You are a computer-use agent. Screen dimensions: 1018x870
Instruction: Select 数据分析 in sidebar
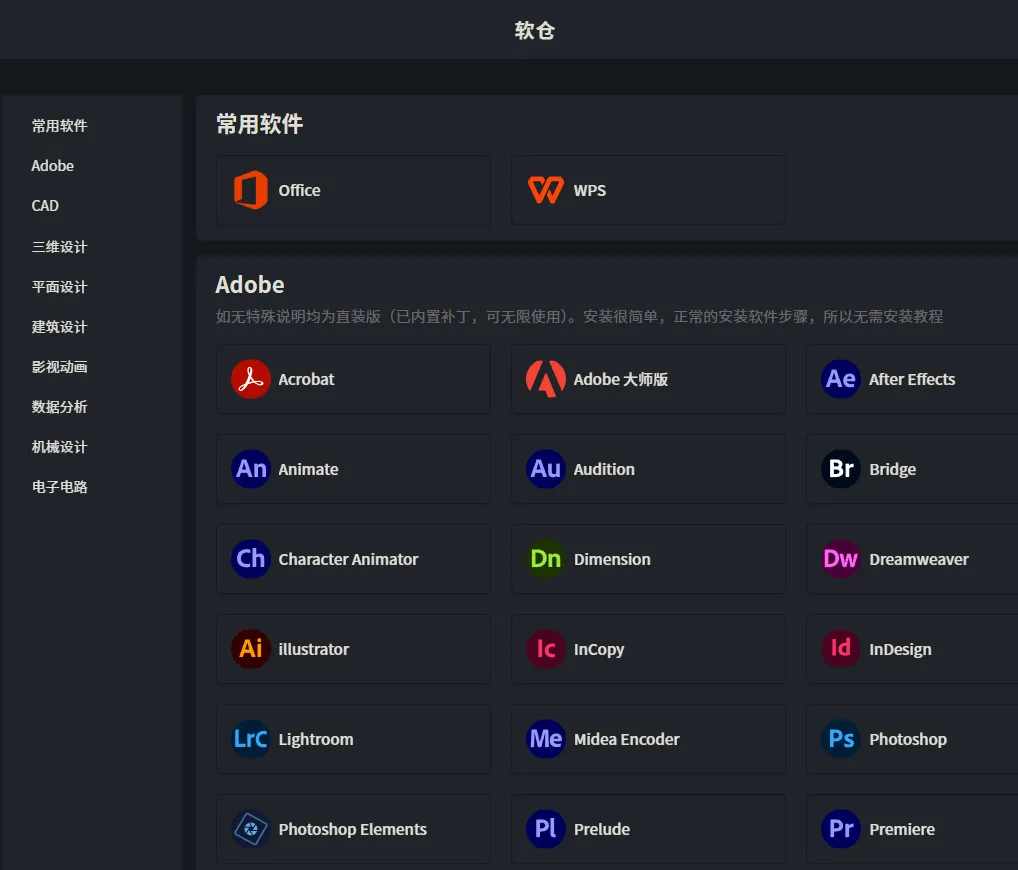click(x=59, y=407)
